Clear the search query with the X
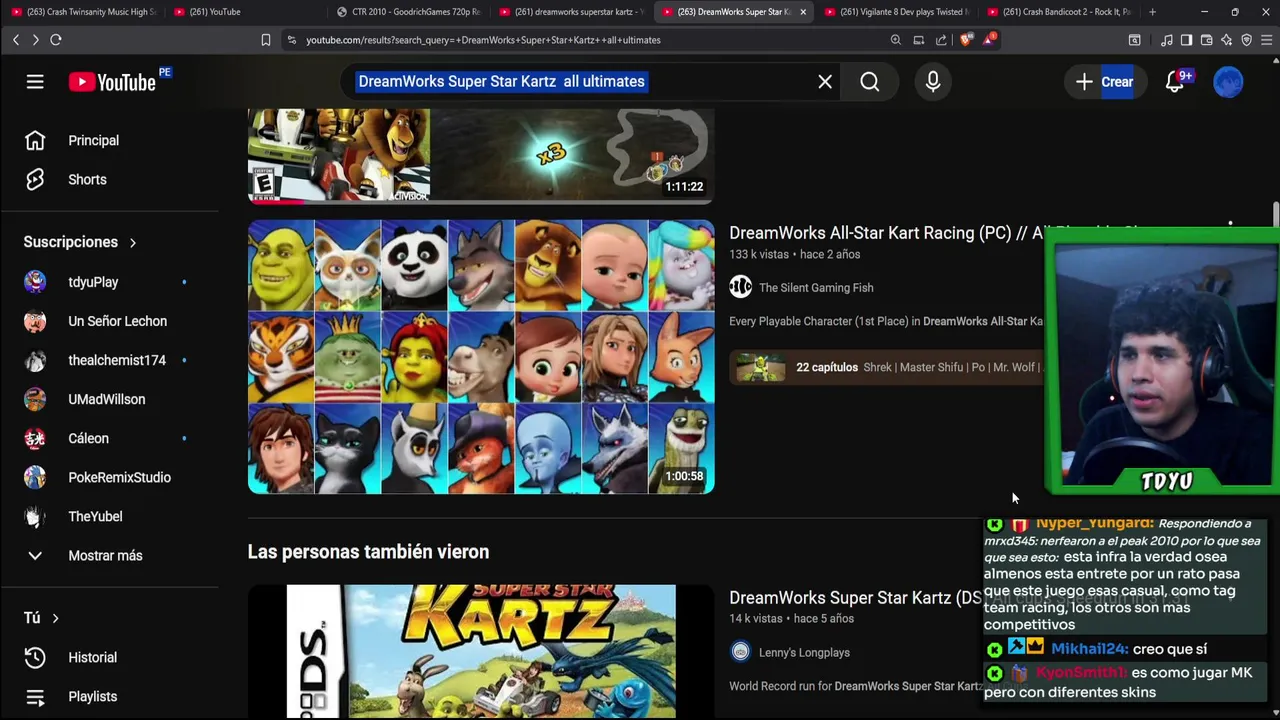The width and height of the screenshot is (1280, 720). [x=825, y=82]
